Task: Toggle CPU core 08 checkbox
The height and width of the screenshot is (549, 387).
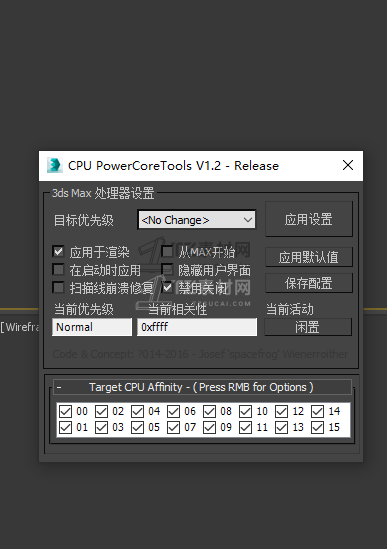Action: [209, 411]
